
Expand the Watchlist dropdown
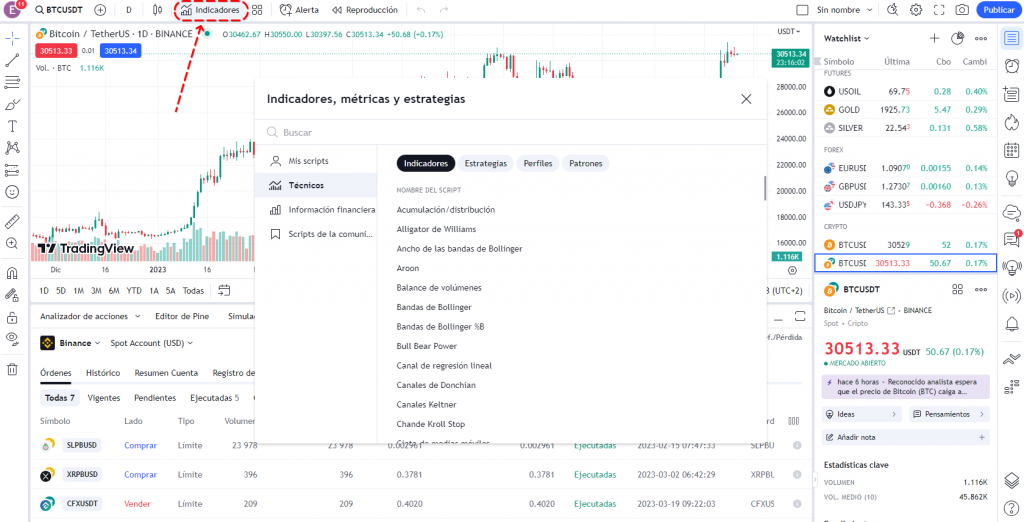[847, 39]
